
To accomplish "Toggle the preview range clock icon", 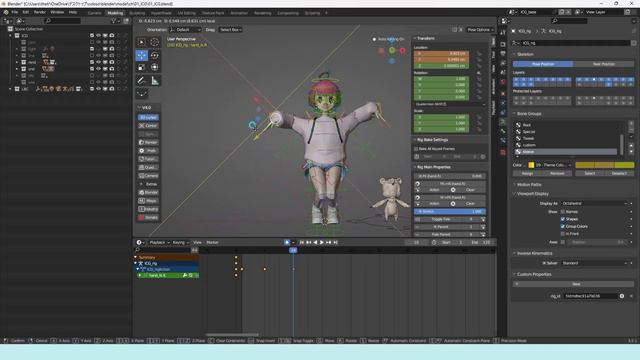I will (434, 242).
